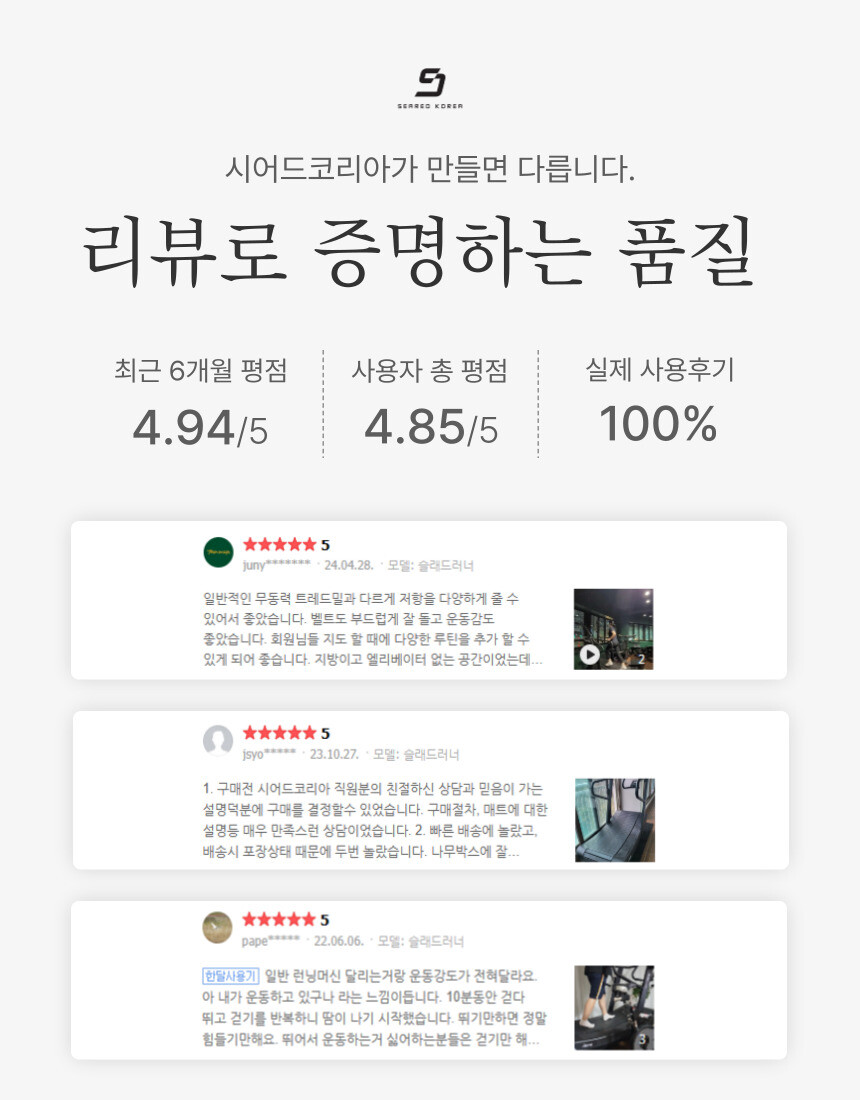Click the green avatar of reviewer juny
The height and width of the screenshot is (1100, 860).
[x=218, y=552]
